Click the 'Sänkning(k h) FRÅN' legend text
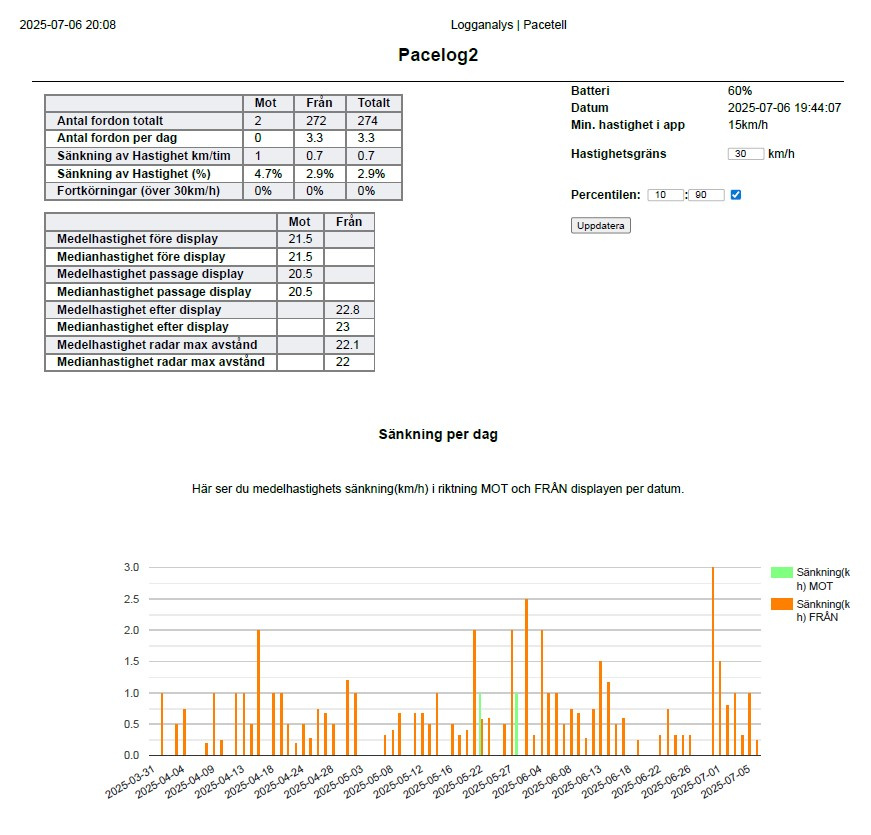Image resolution: width=871 pixels, height=835 pixels. [x=823, y=611]
